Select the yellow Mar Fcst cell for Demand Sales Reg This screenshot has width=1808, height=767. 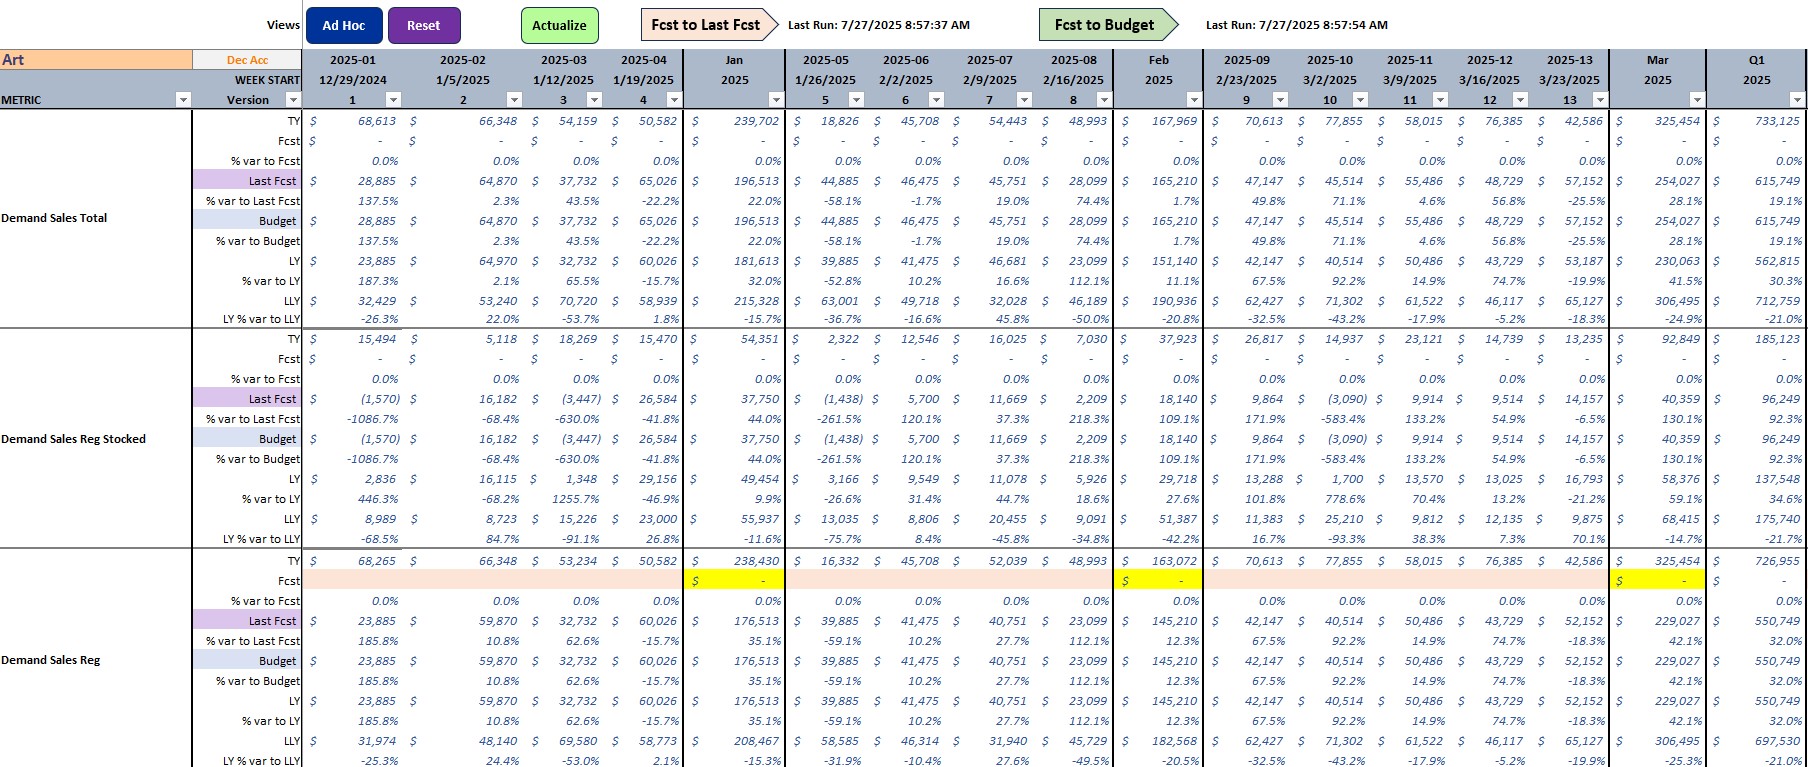(x=1658, y=581)
